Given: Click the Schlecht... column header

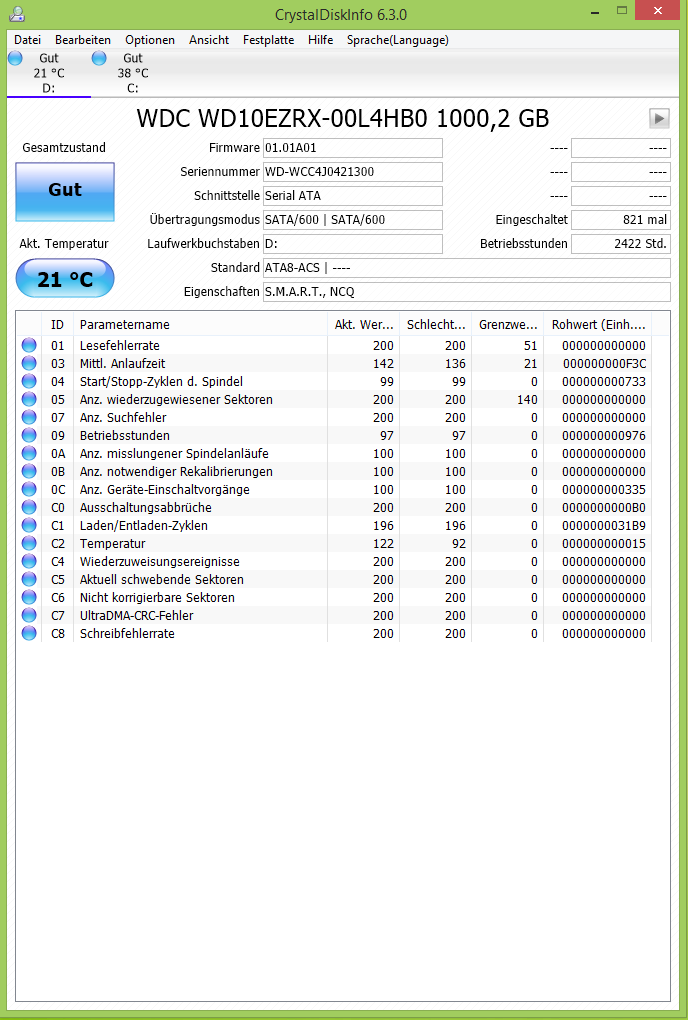Looking at the screenshot, I should coord(436,324).
